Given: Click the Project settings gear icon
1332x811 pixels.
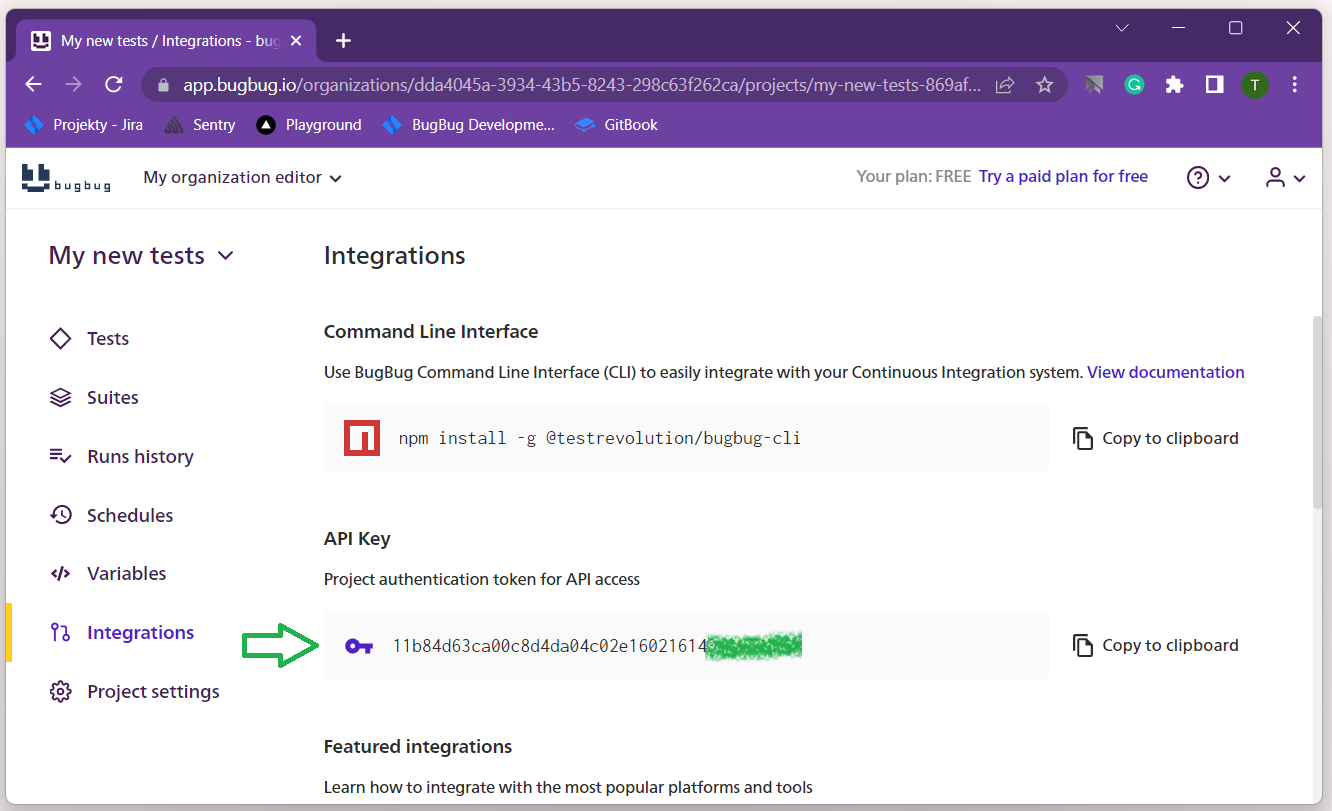Looking at the screenshot, I should click(60, 691).
